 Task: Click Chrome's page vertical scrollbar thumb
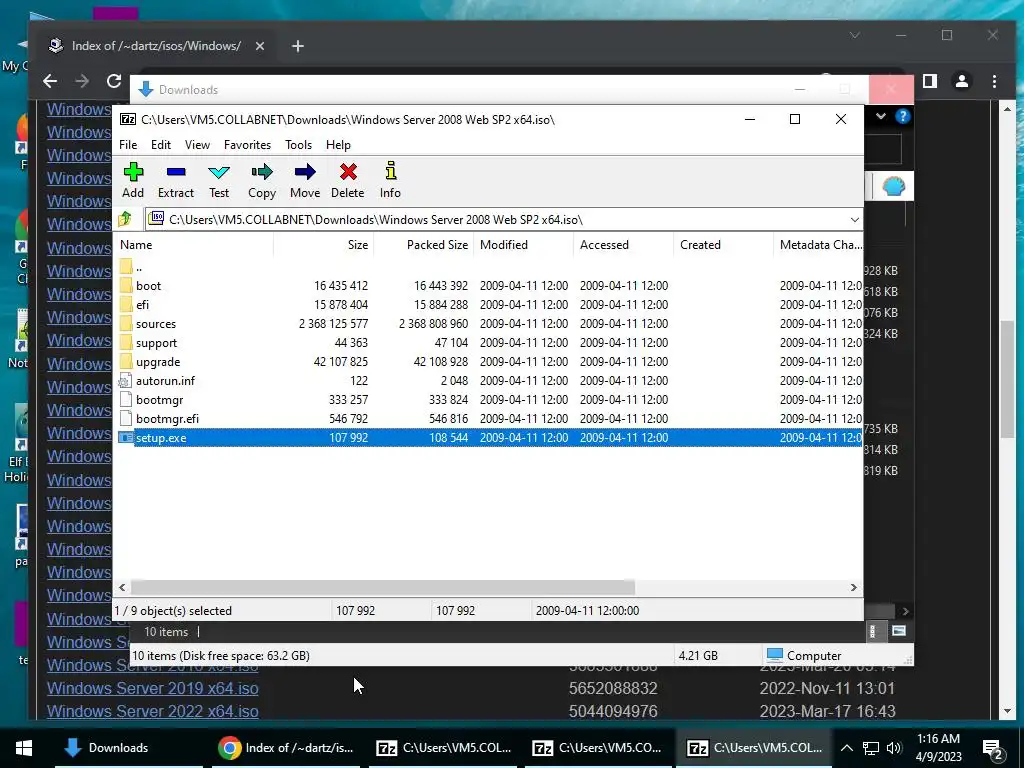(x=1007, y=379)
